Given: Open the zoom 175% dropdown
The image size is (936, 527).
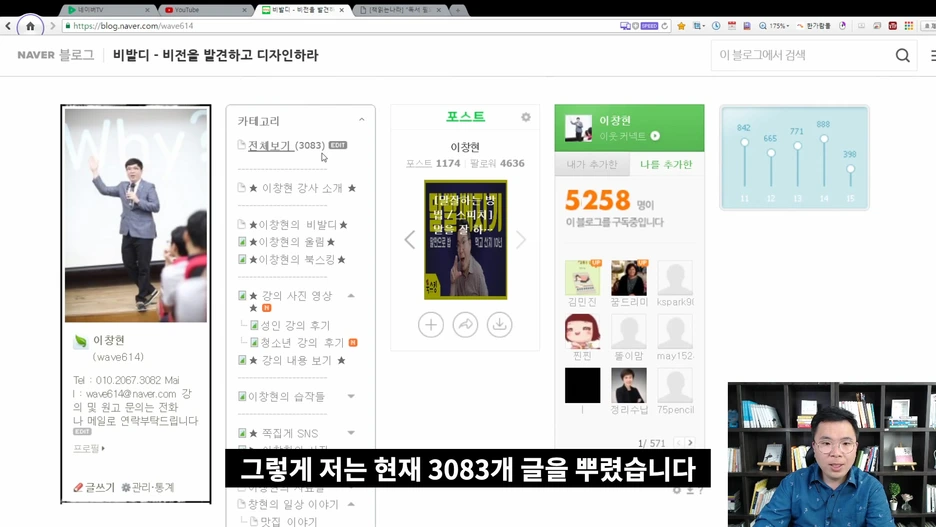Looking at the screenshot, I should pos(774,26).
